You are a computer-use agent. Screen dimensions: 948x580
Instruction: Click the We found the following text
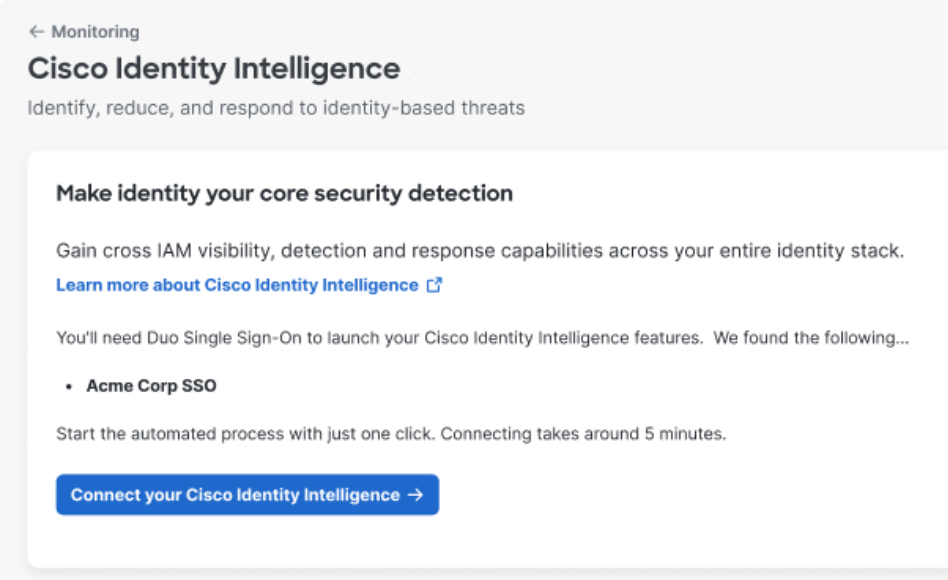811,338
